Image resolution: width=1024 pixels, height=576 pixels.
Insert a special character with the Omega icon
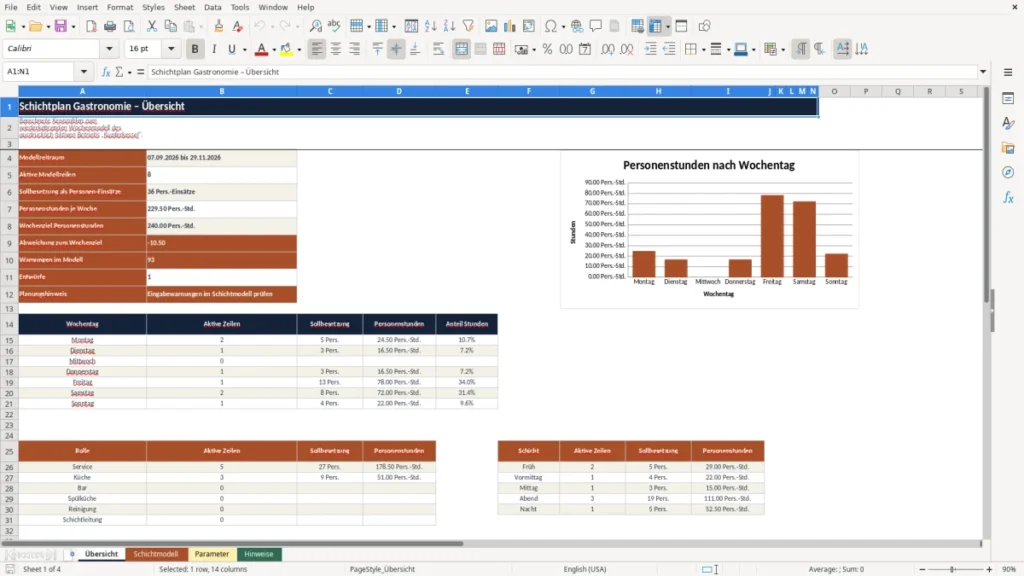pyautogui.click(x=551, y=26)
